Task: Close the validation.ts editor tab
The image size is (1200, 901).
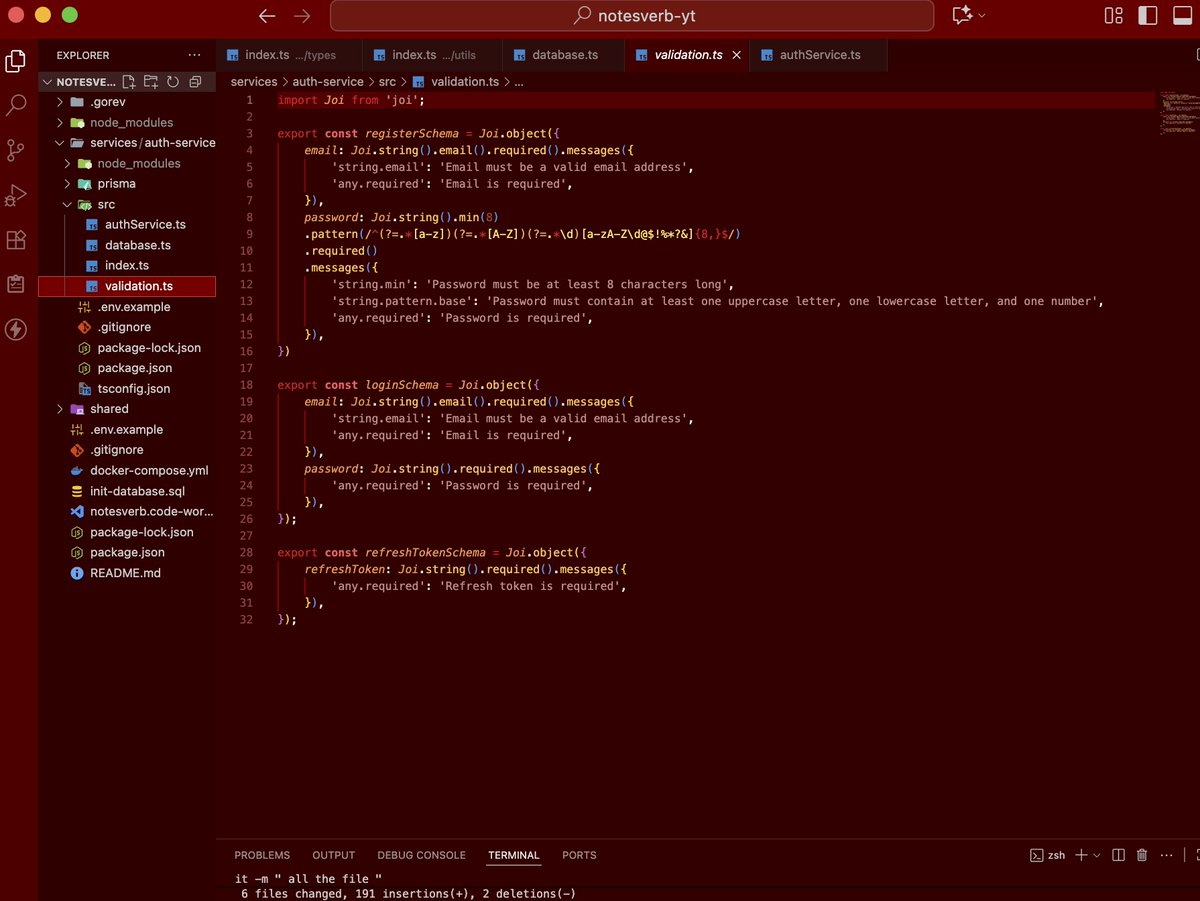Action: coord(737,55)
